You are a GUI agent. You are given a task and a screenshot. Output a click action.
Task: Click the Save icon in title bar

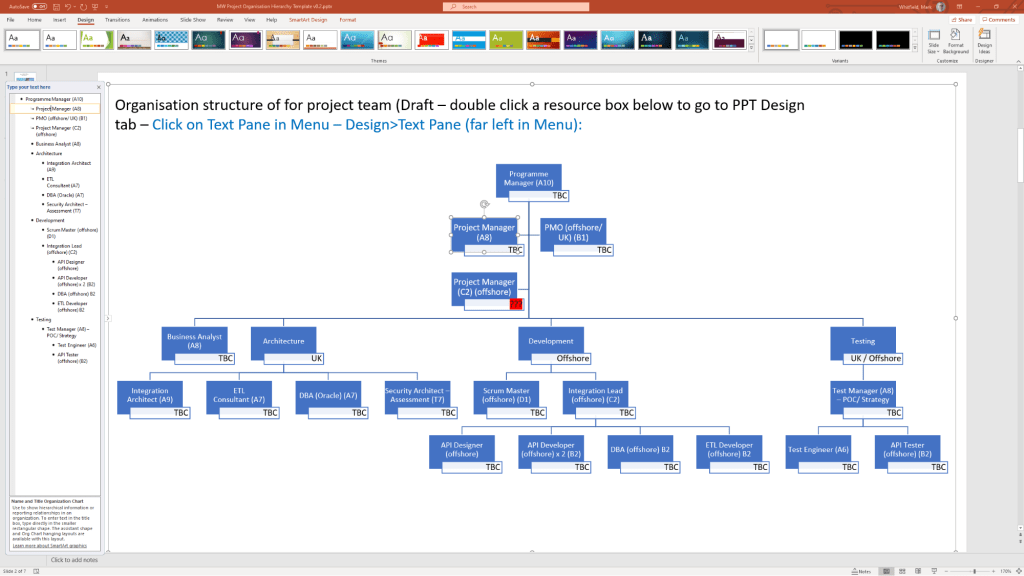pyautogui.click(x=56, y=6)
